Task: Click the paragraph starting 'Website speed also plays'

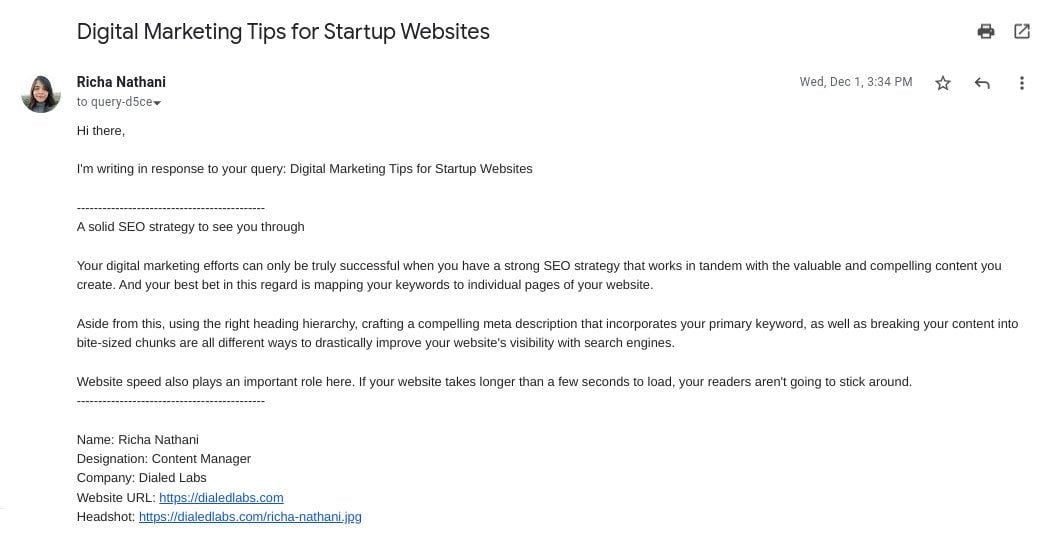Action: pos(494,382)
